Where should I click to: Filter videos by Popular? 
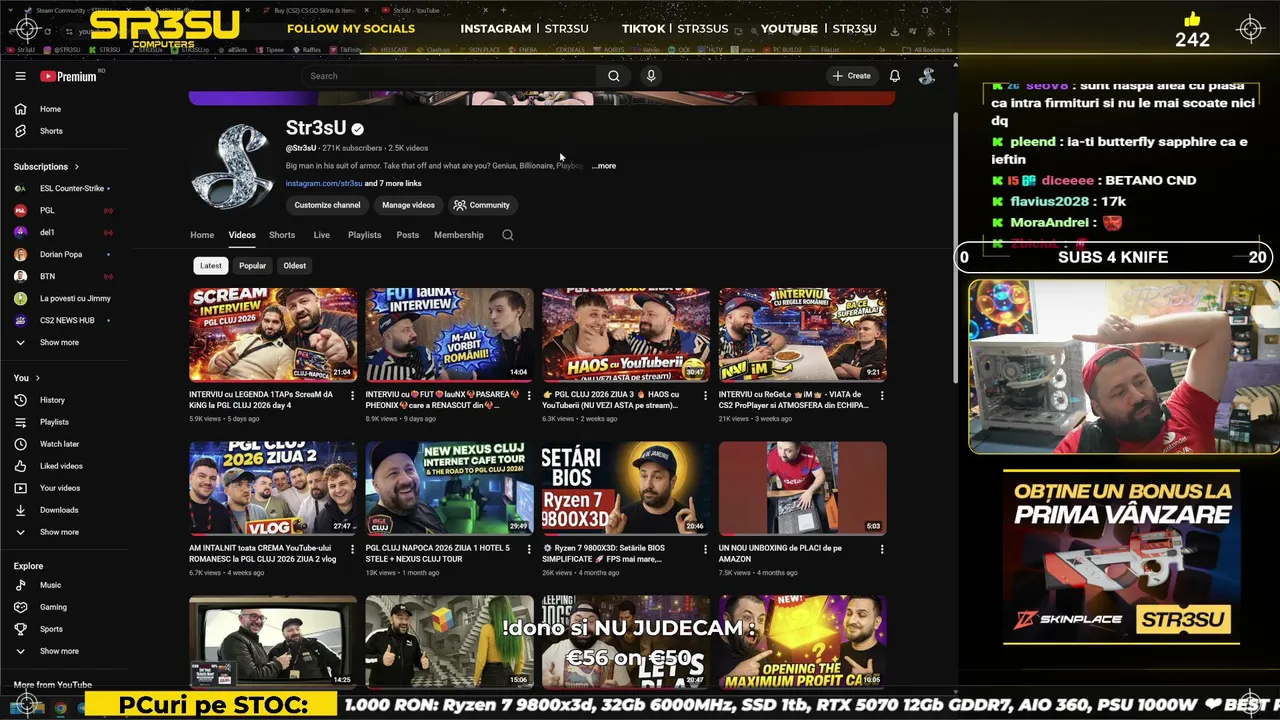pyautogui.click(x=252, y=266)
